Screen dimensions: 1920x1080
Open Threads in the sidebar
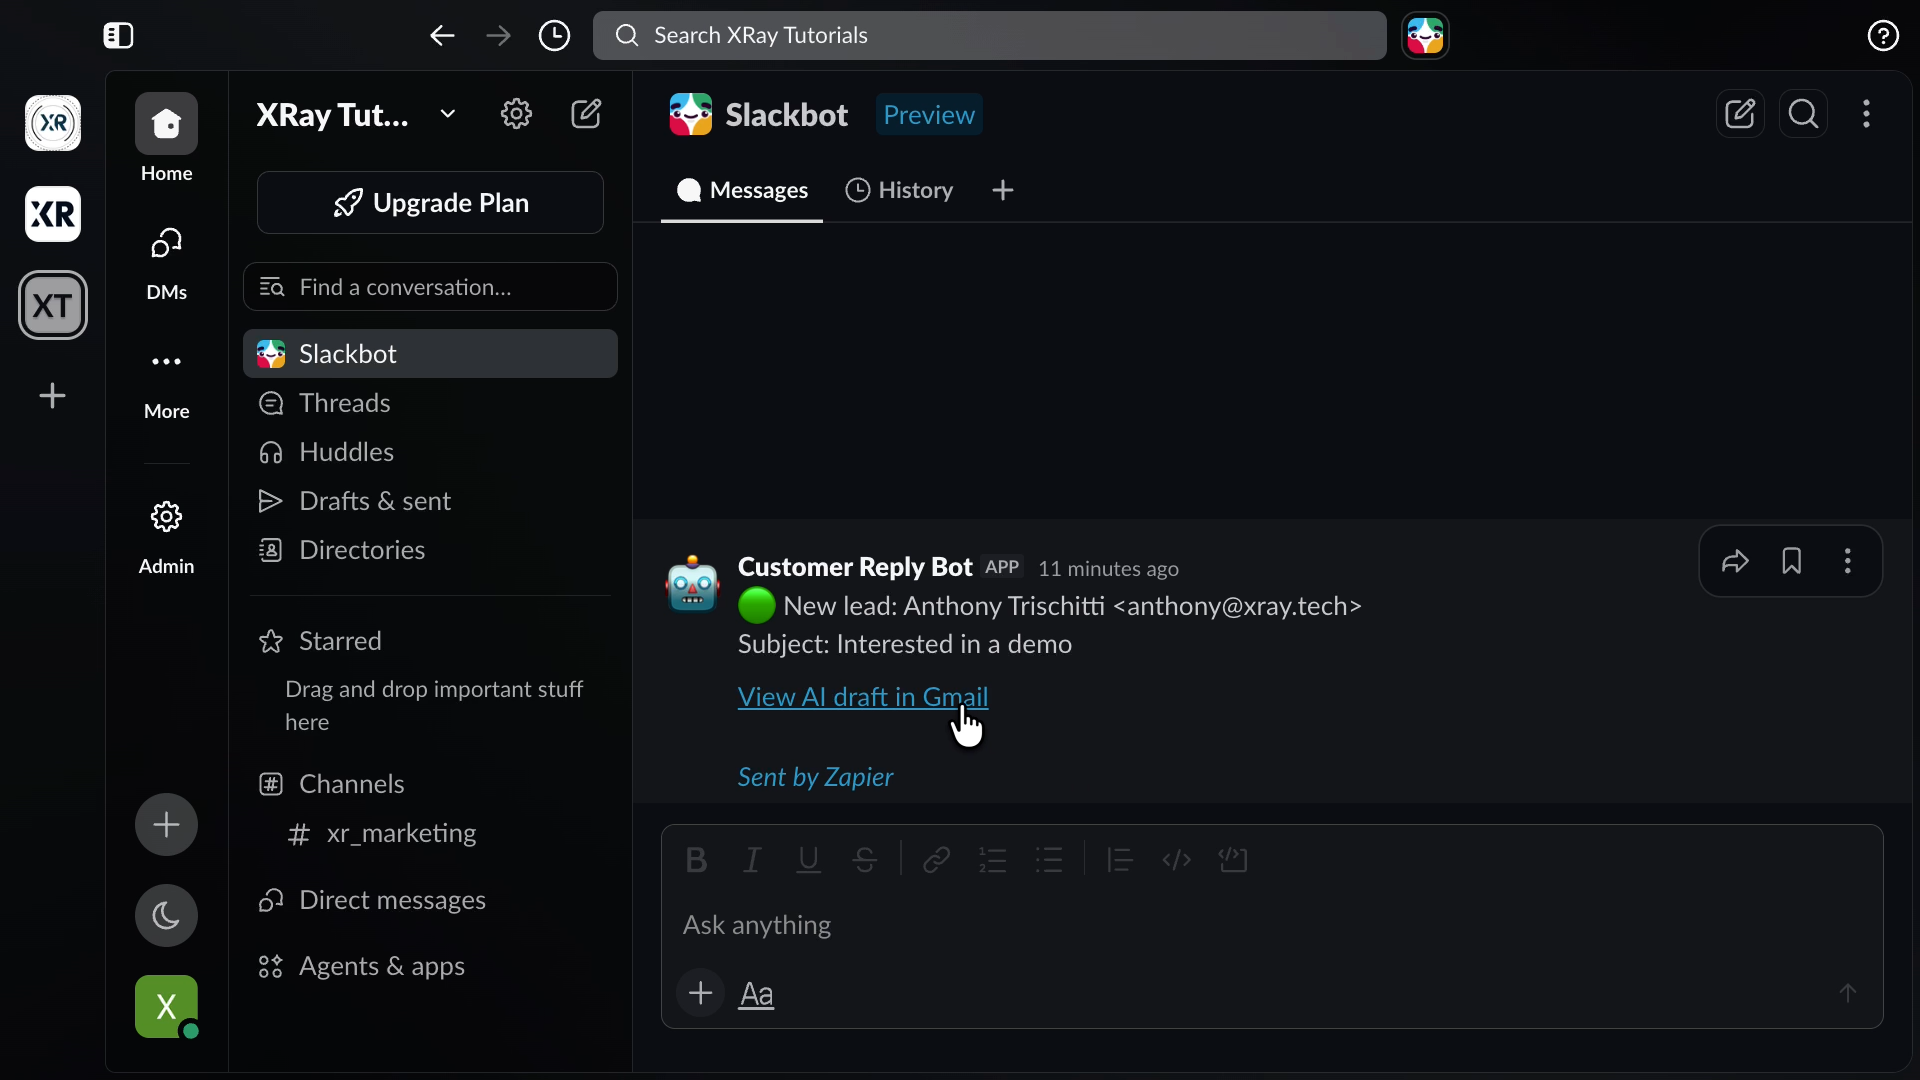click(430, 403)
